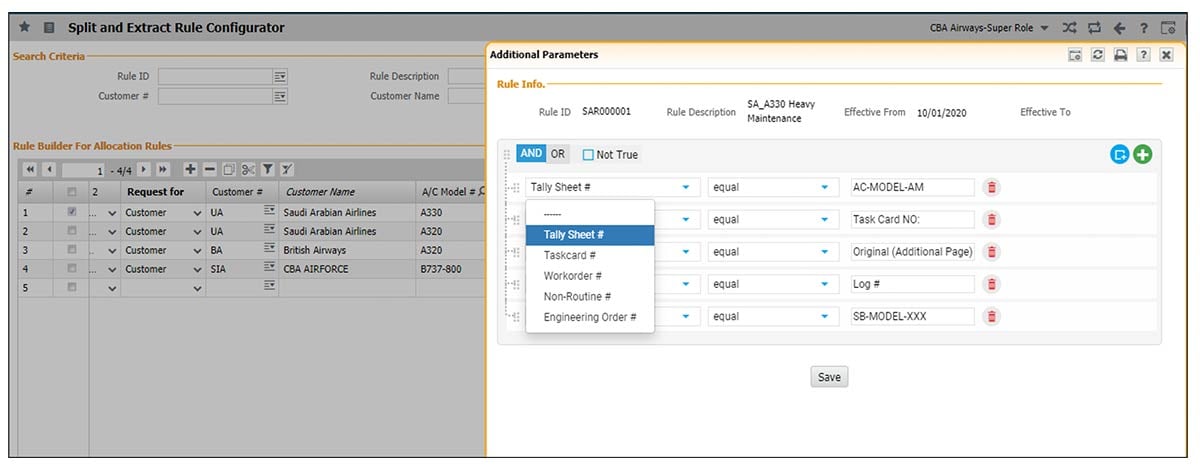Click the Save button
The height and width of the screenshot is (475, 1200).
tap(829, 377)
